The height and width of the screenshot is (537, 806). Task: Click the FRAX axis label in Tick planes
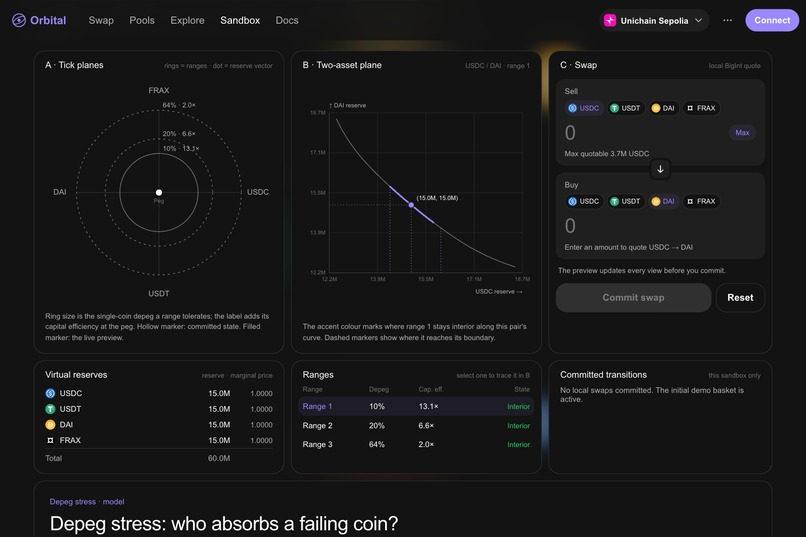click(x=159, y=90)
